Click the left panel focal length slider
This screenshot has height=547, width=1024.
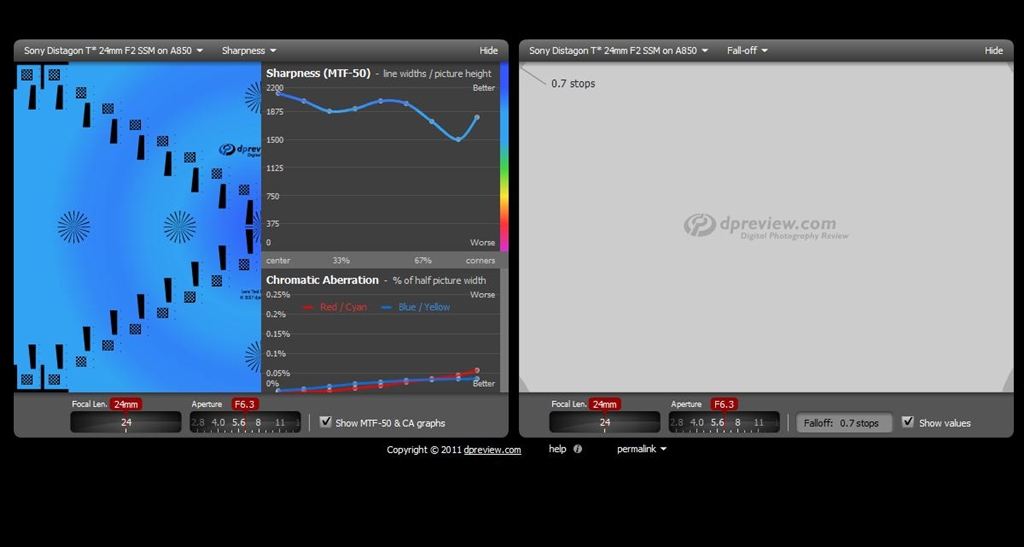[126, 422]
